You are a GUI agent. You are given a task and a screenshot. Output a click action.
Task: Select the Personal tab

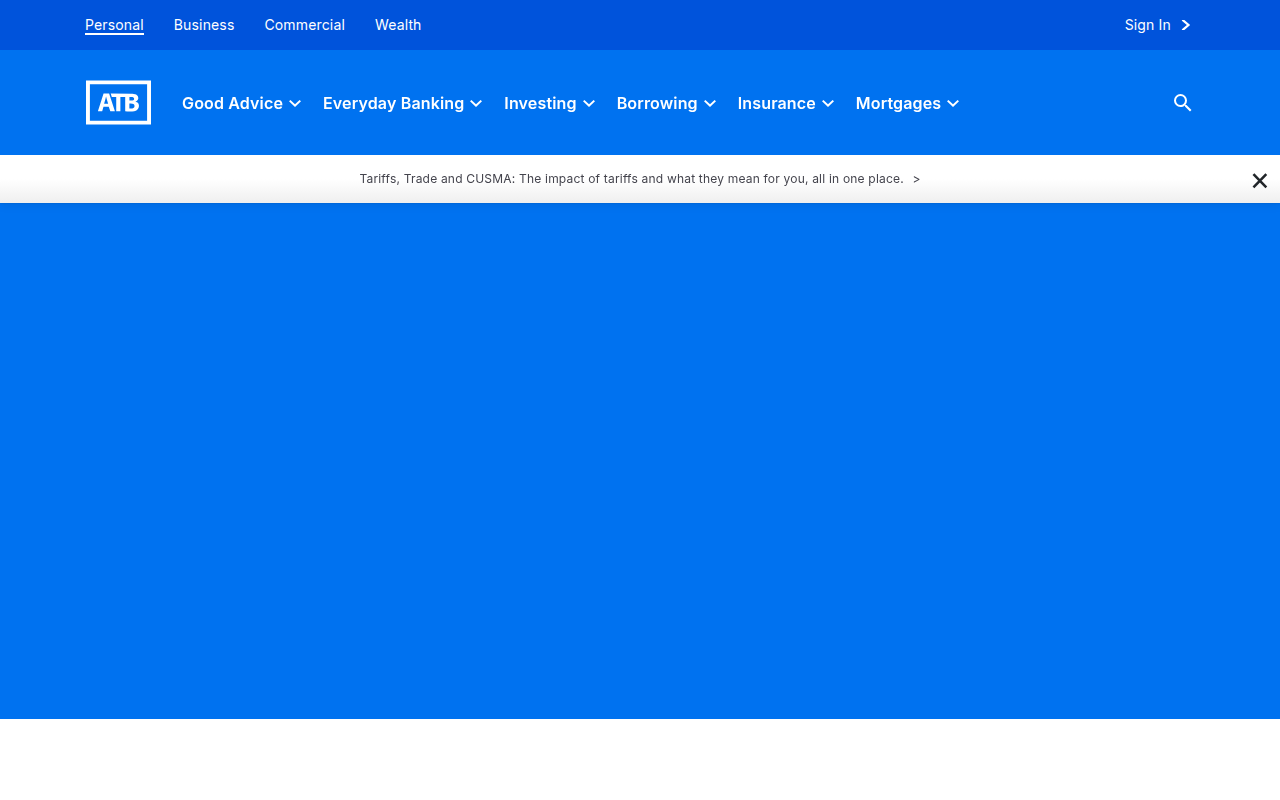point(114,25)
